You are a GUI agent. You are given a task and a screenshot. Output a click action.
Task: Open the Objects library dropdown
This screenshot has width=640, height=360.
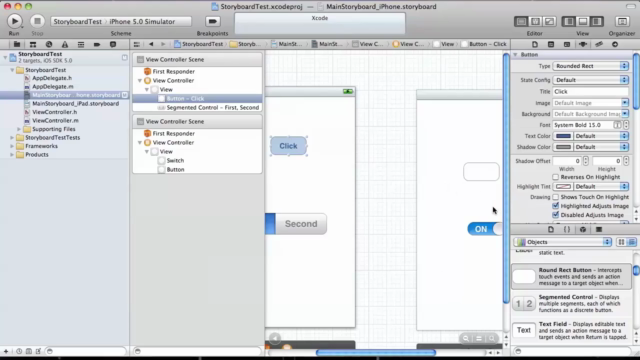(x=563, y=242)
